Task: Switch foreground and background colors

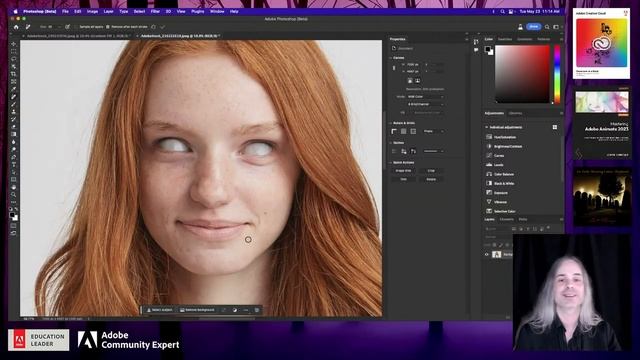Action: click(x=16, y=209)
